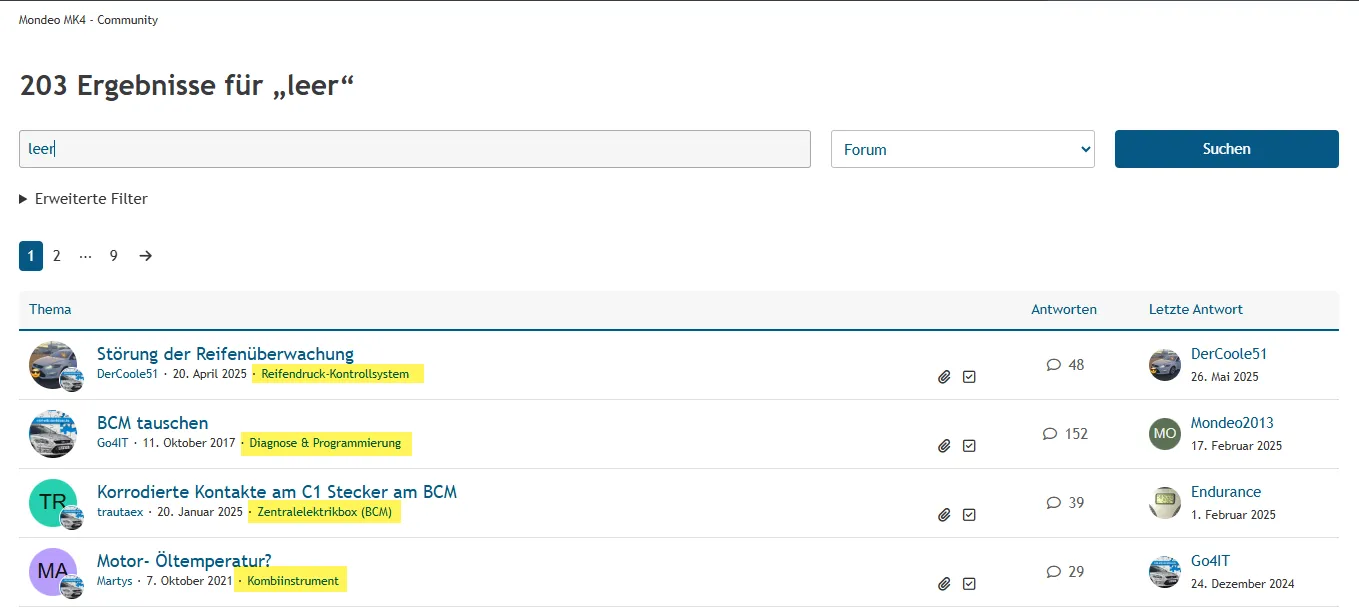Open the Forum search type dropdown
The width and height of the screenshot is (1359, 611).
point(962,149)
